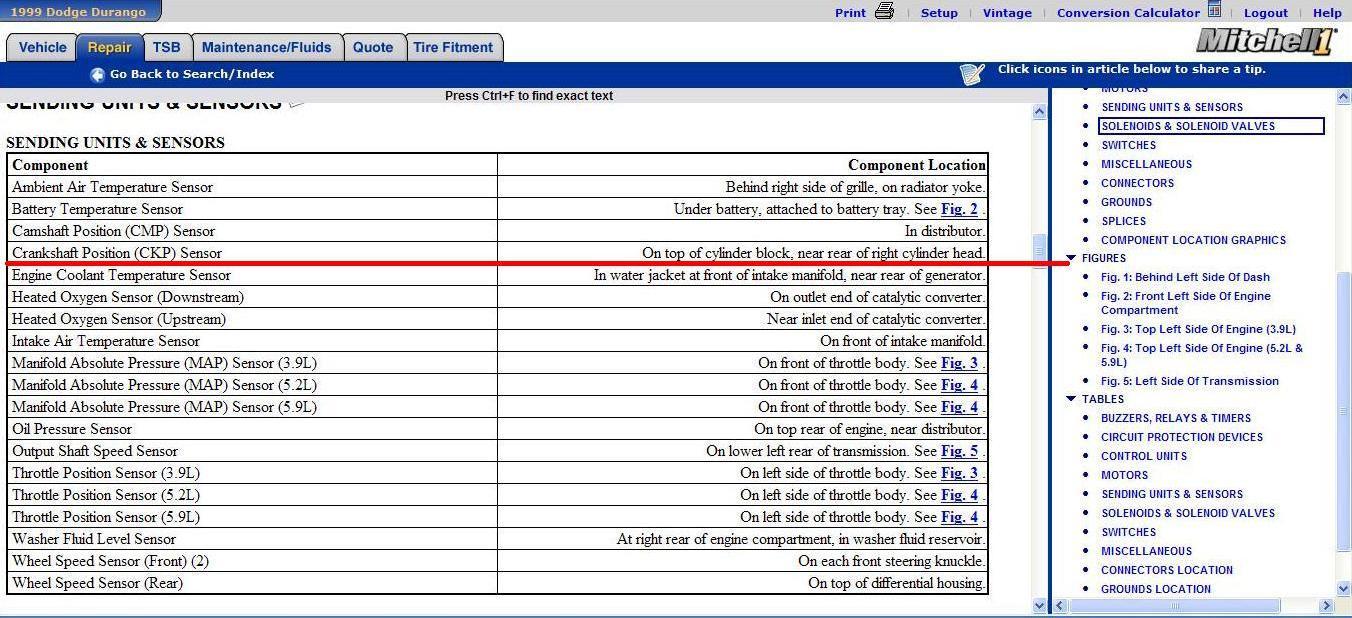Open the Maintenance/Fluids tab
This screenshot has width=1352, height=618.
[267, 47]
